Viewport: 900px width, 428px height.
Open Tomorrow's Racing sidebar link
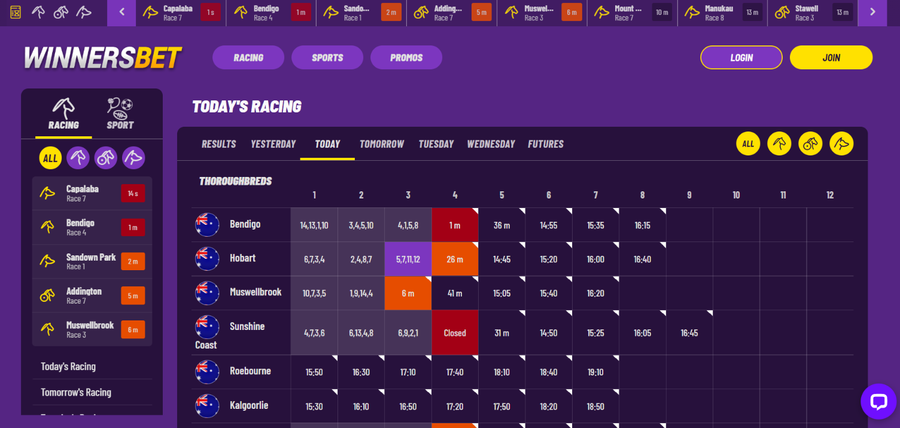tap(76, 392)
